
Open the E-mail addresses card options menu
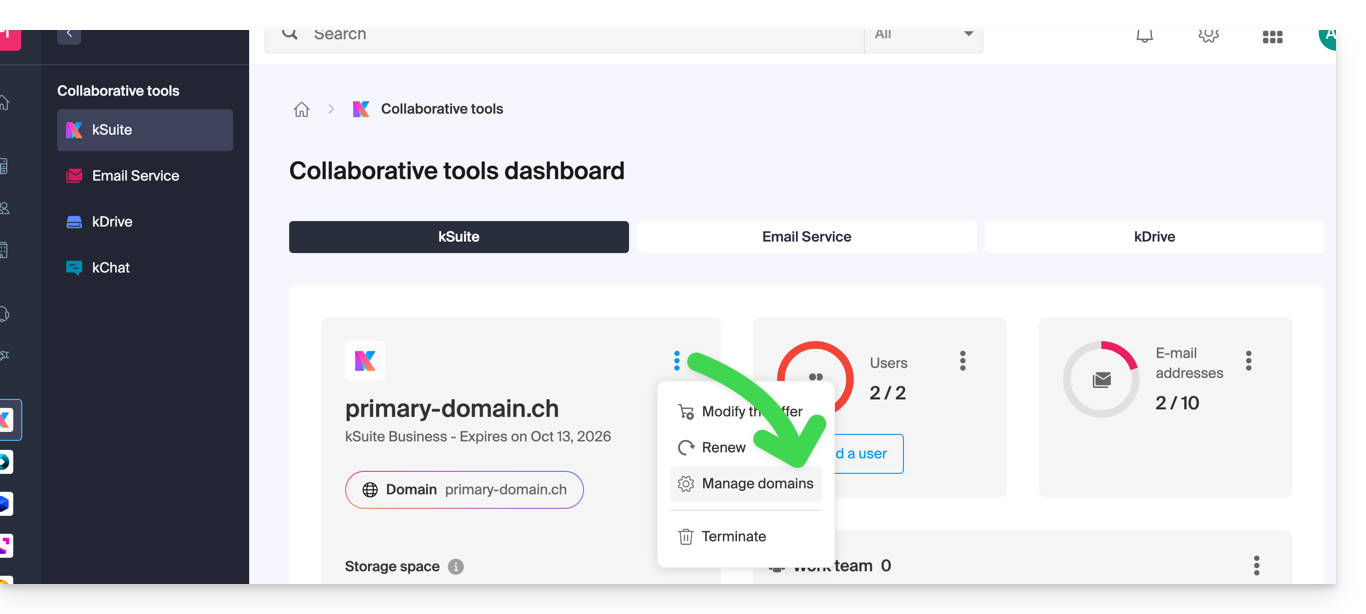coord(1248,361)
